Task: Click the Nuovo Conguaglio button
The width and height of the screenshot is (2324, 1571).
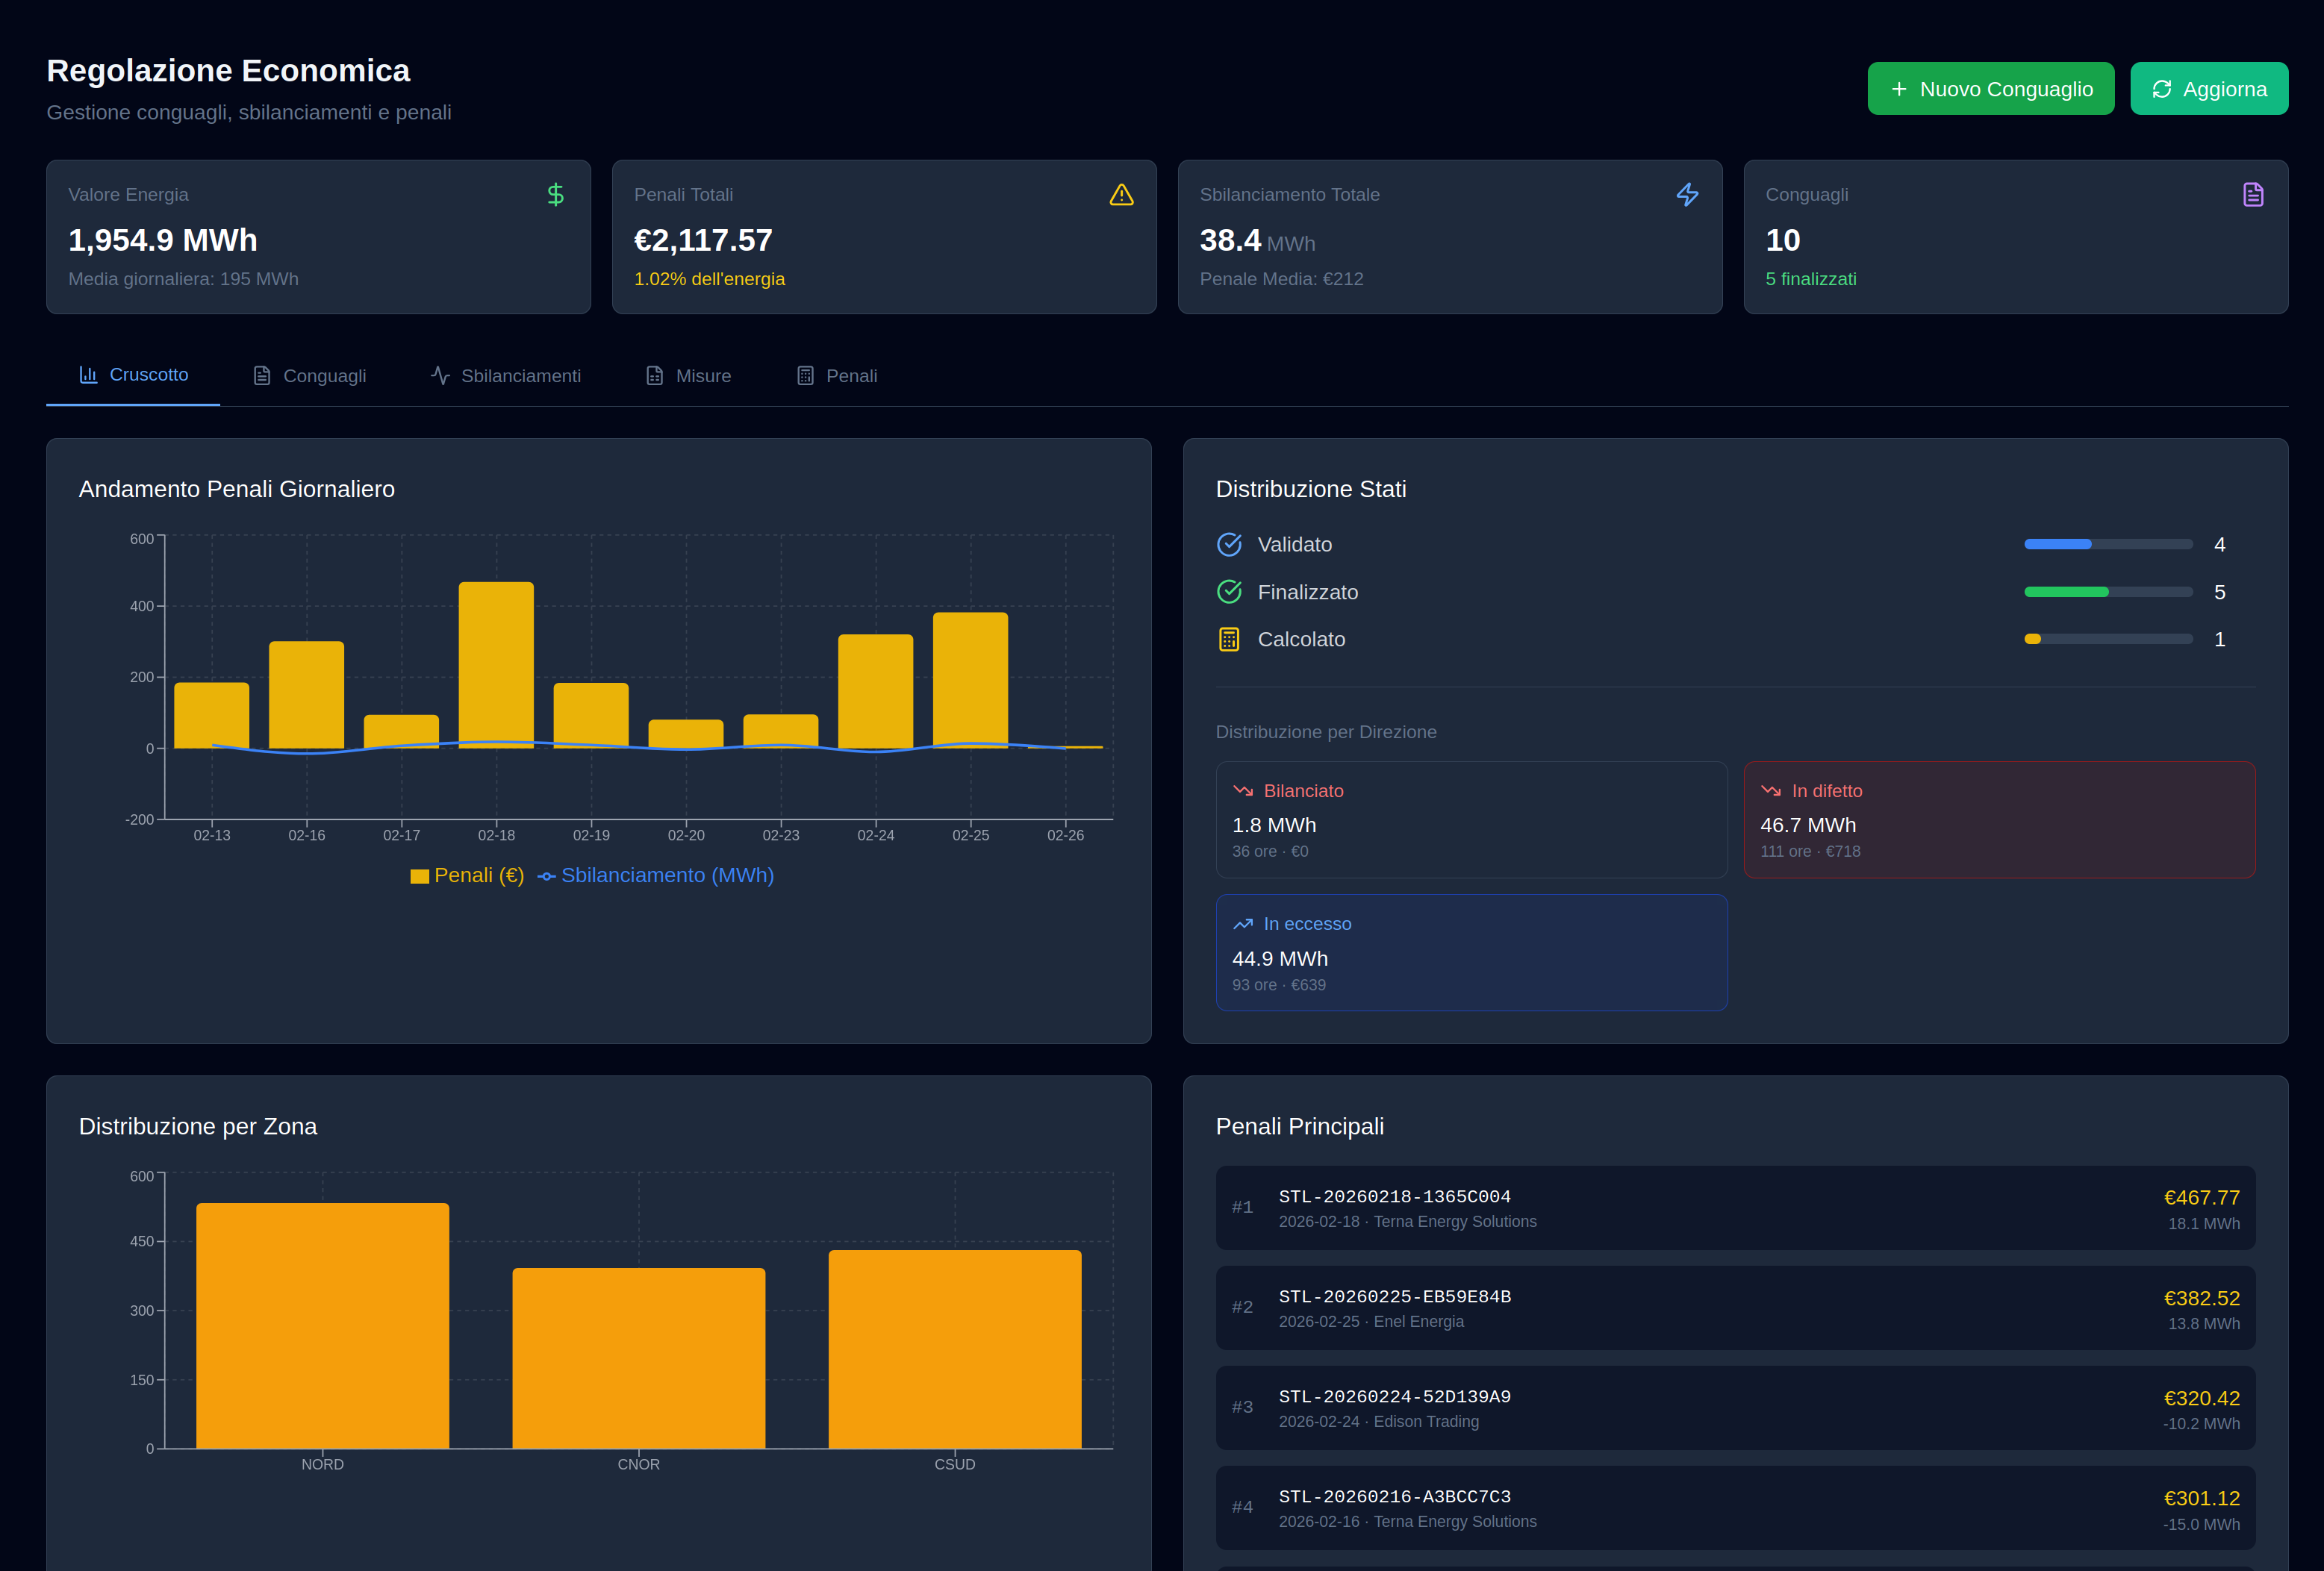Action: point(1990,89)
